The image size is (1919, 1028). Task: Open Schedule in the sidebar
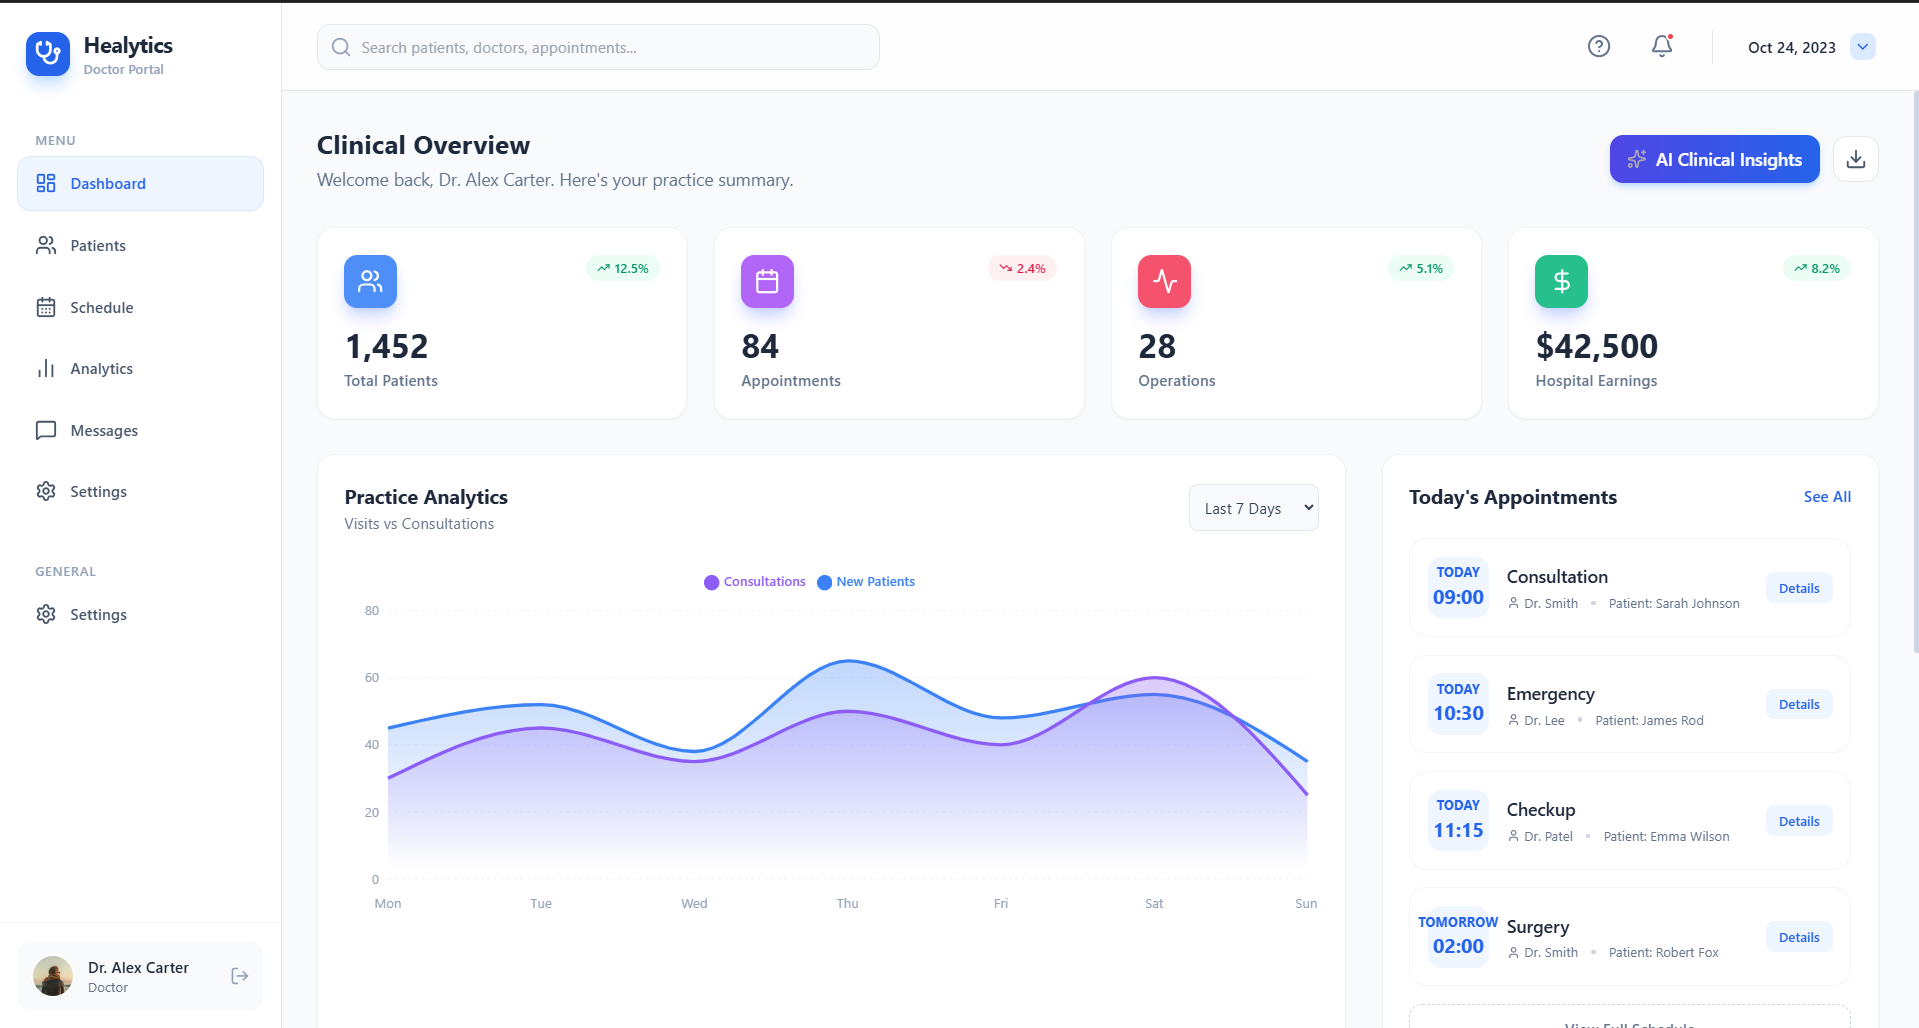(140, 307)
